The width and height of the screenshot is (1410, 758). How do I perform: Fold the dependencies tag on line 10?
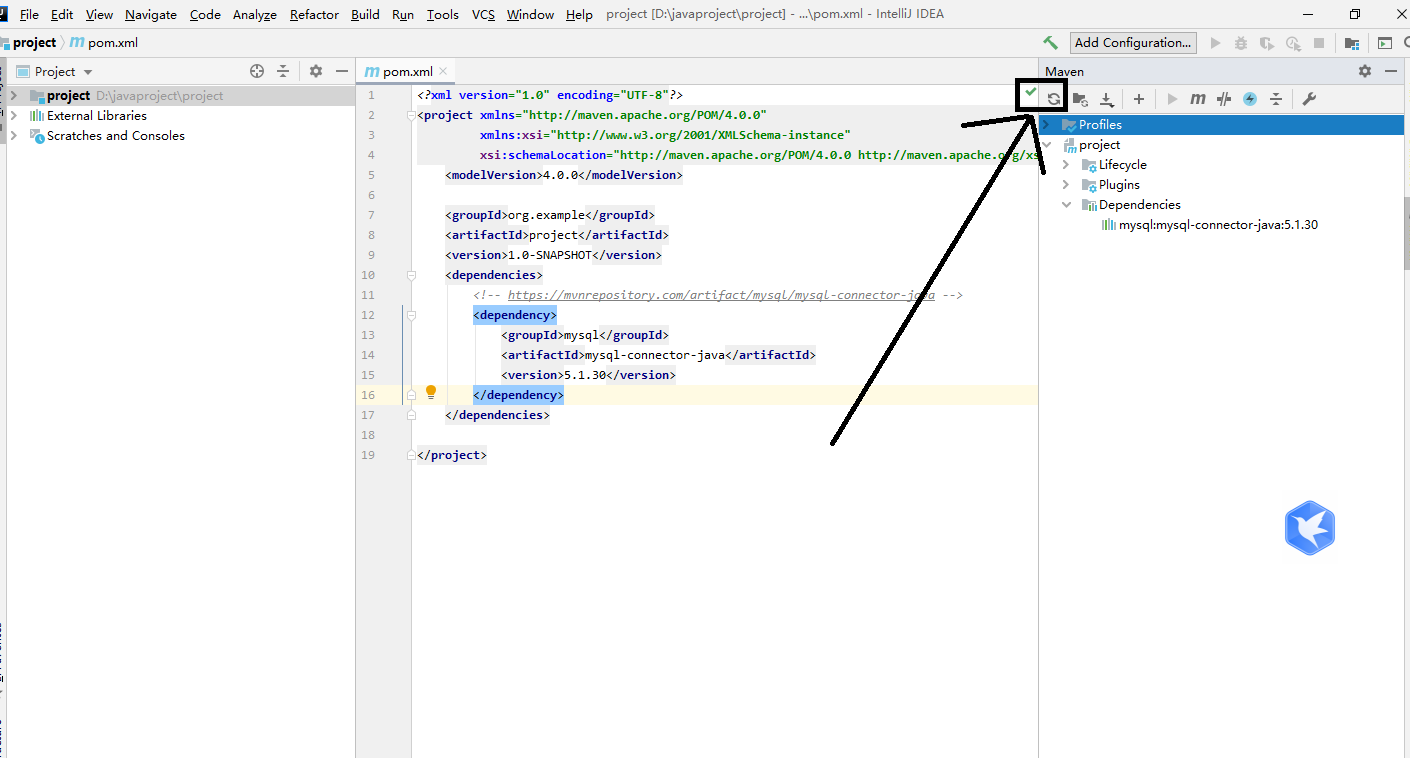click(x=411, y=275)
